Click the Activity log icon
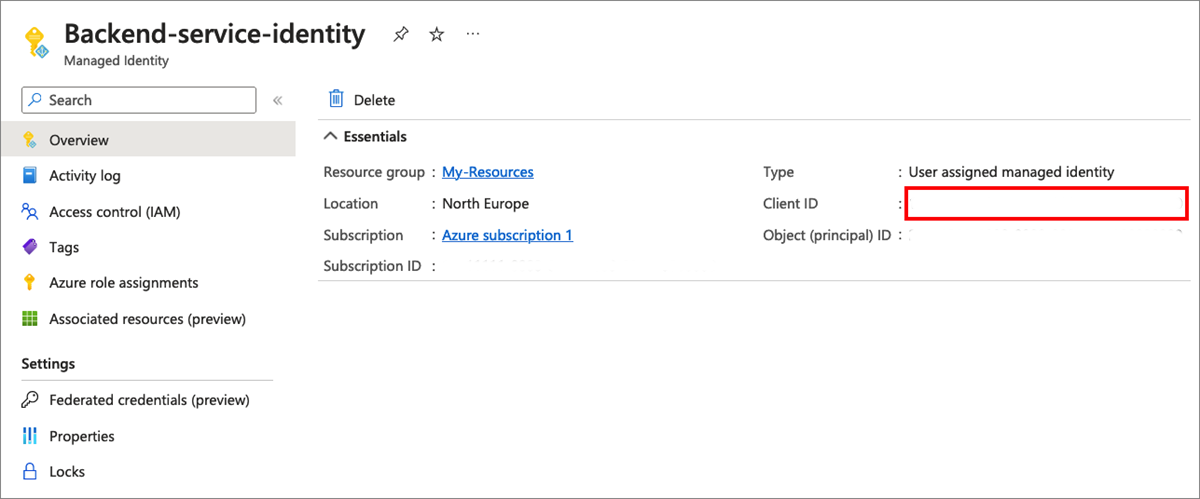The image size is (1200, 499). [30, 176]
